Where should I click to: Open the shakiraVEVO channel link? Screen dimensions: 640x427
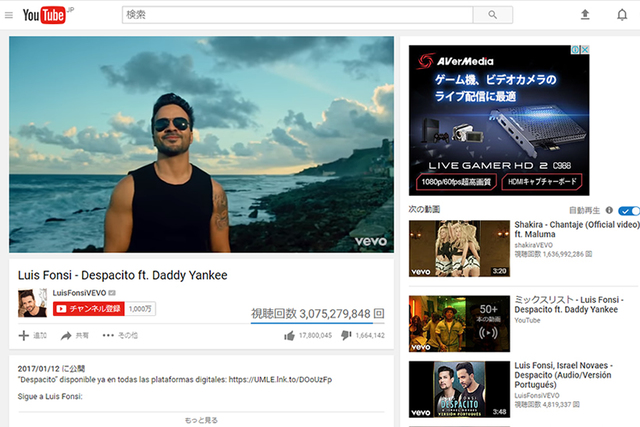pos(533,245)
